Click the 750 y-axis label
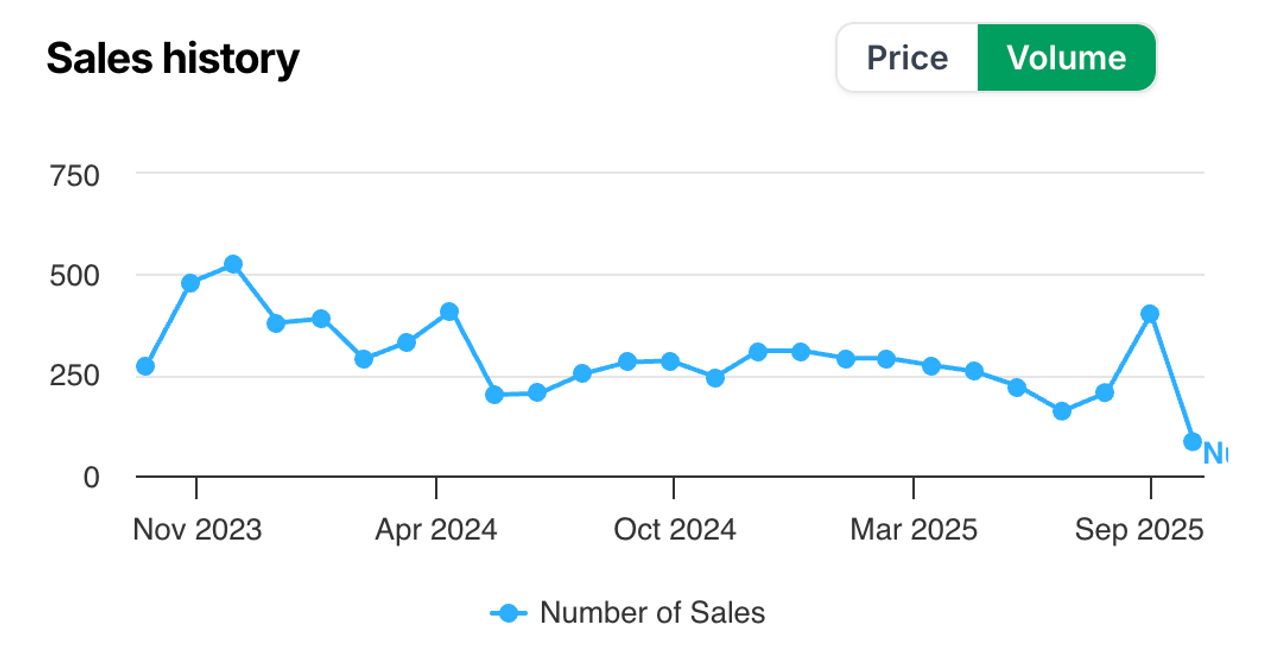Image resolution: width=1280 pixels, height=663 pixels. pyautogui.click(x=75, y=176)
